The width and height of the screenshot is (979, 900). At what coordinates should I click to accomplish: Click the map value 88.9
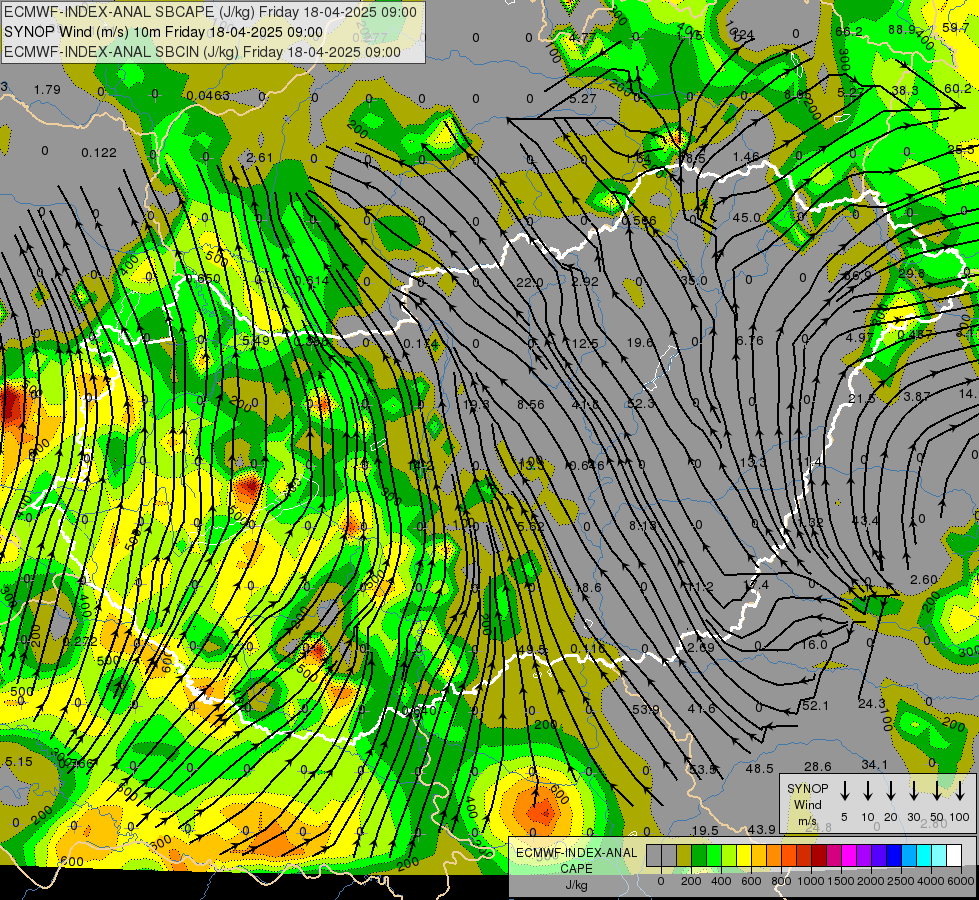pos(902,30)
